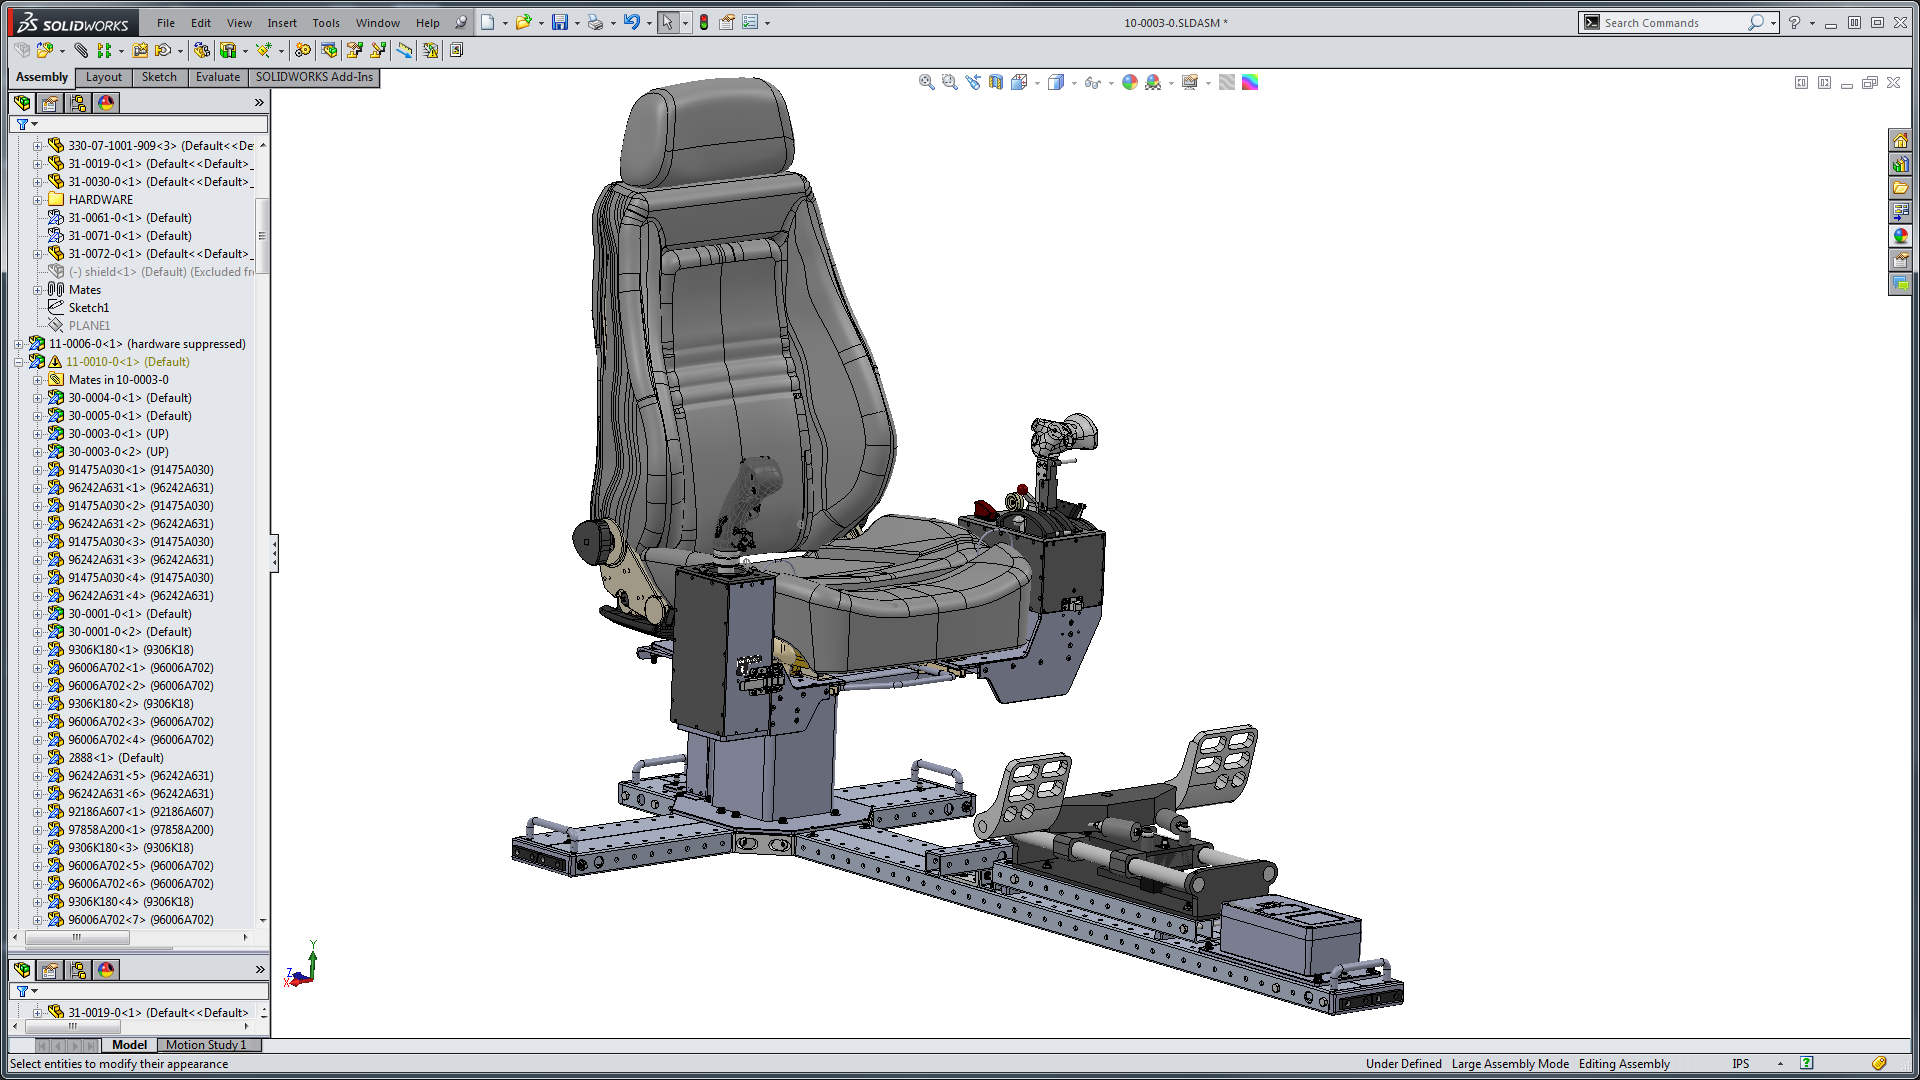Image resolution: width=1920 pixels, height=1080 pixels.
Task: Click status bar help question icon
Action: point(1806,1063)
